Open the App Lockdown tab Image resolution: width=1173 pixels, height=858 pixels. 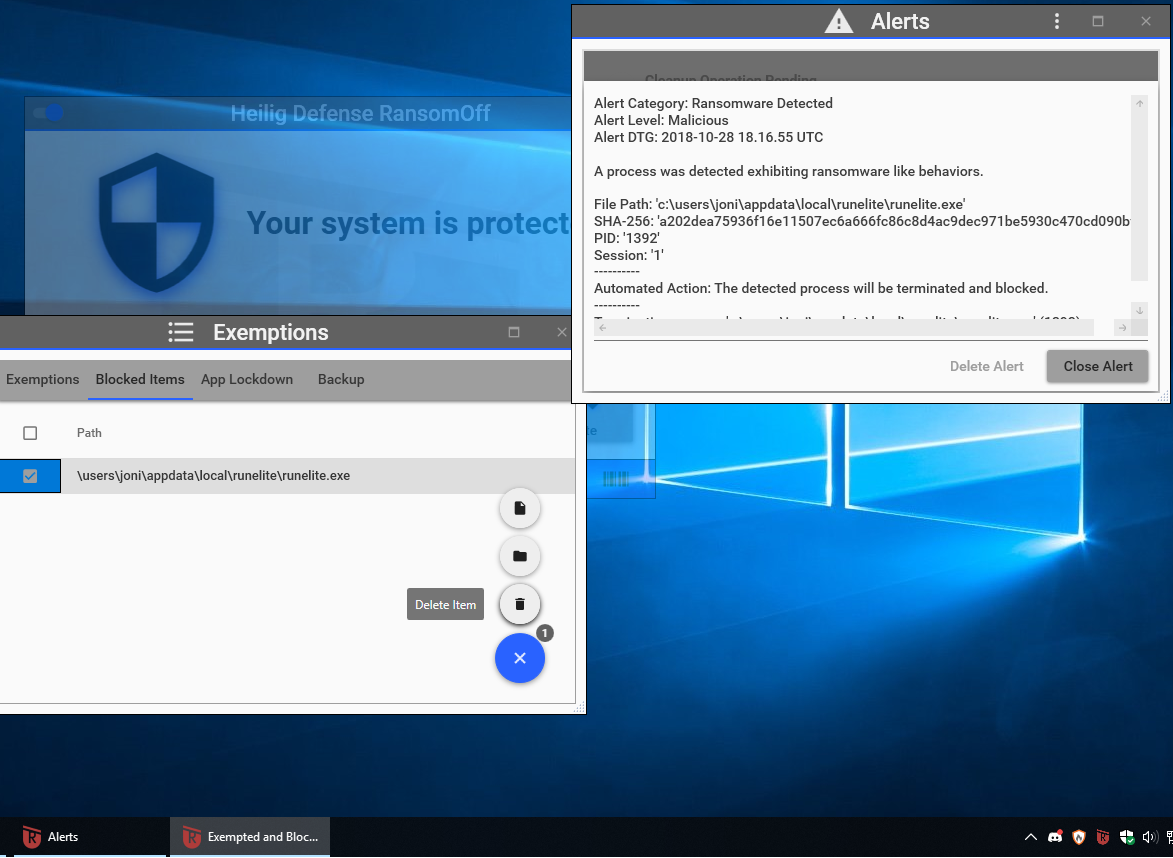(x=247, y=379)
